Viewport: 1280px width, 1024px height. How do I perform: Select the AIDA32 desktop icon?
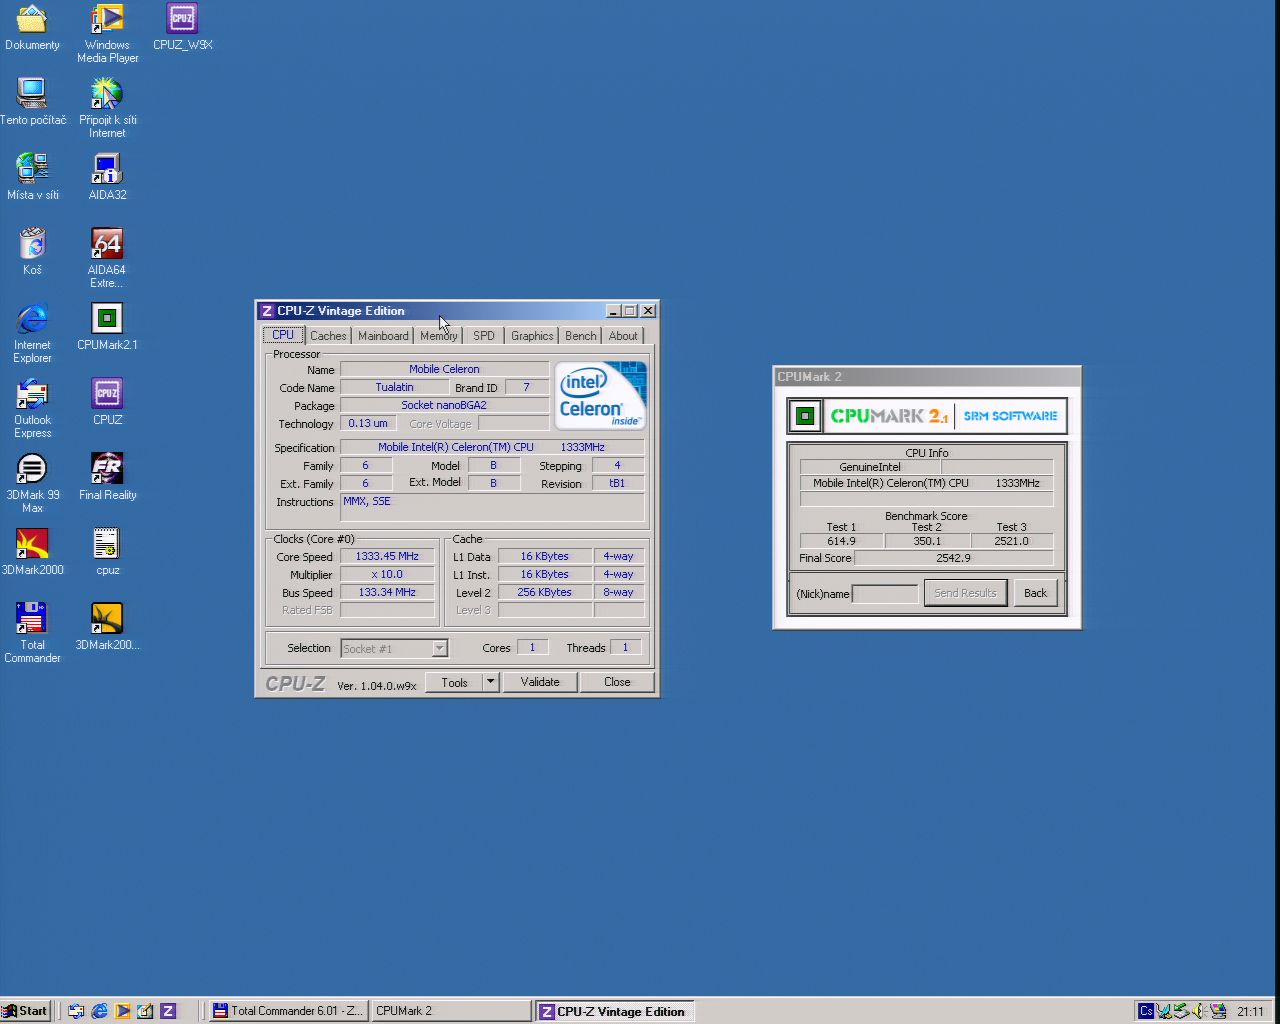point(106,170)
